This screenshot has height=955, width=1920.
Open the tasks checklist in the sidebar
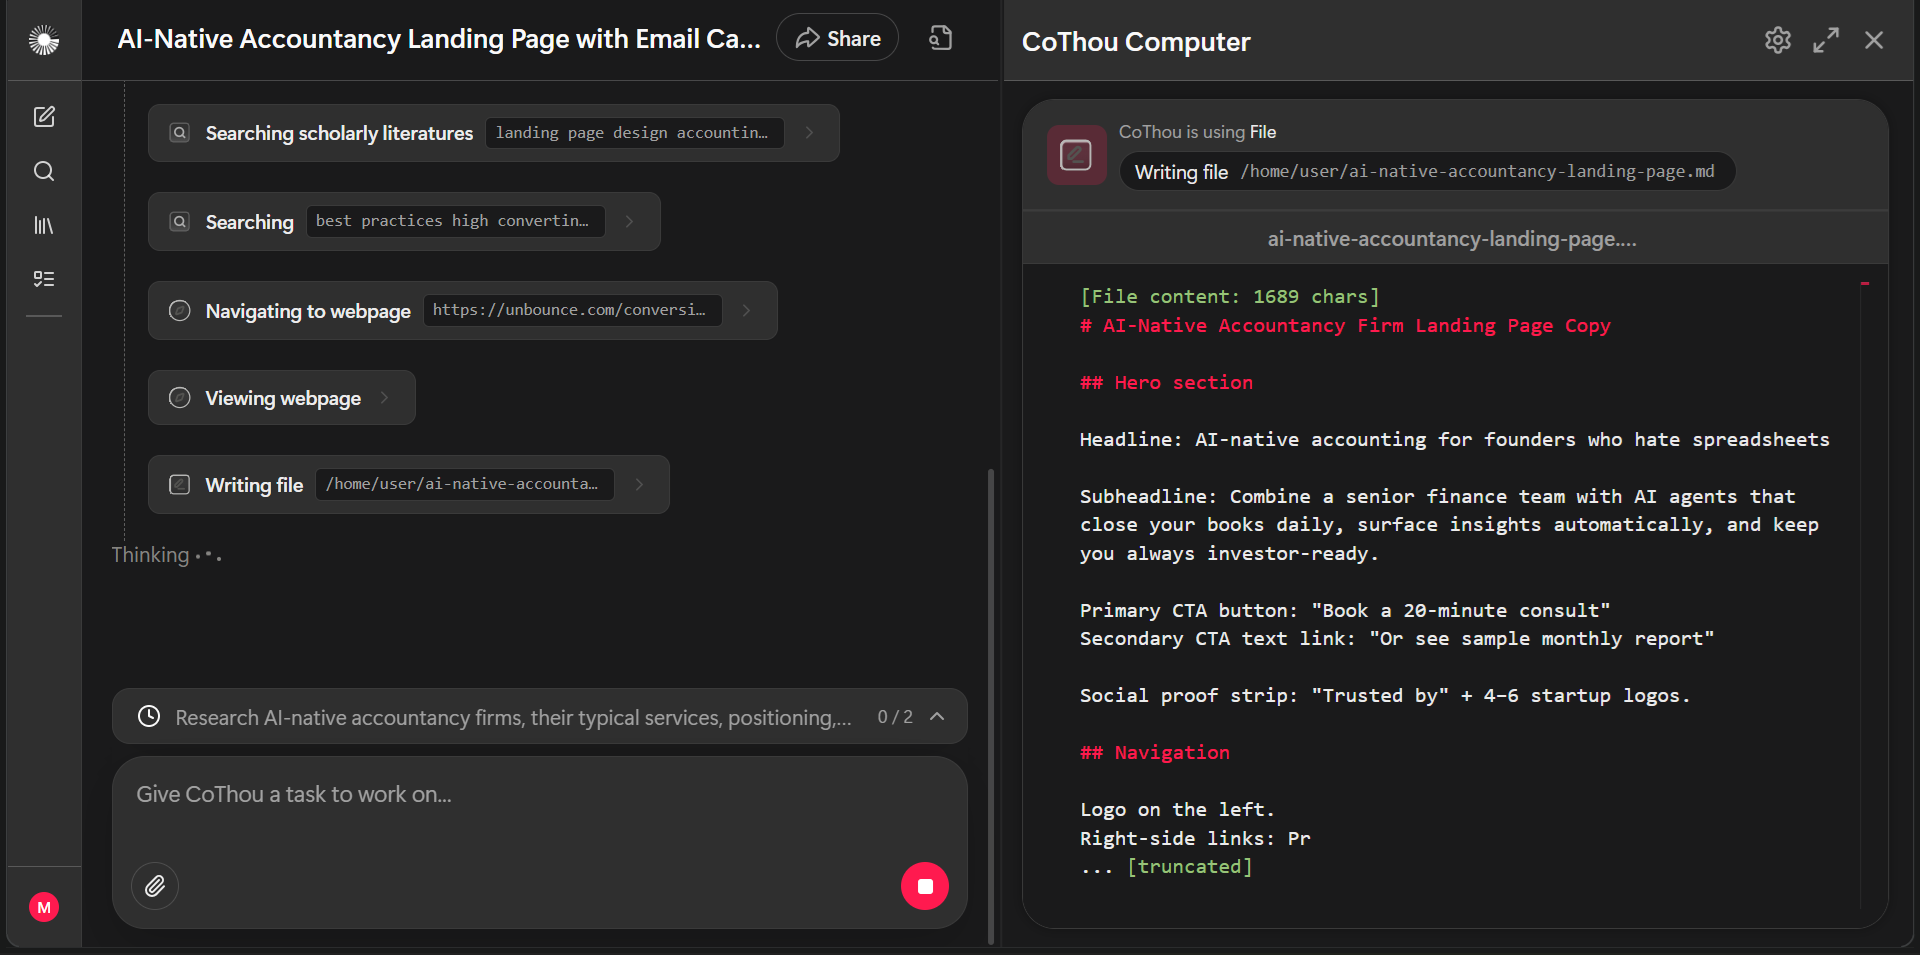point(44,279)
